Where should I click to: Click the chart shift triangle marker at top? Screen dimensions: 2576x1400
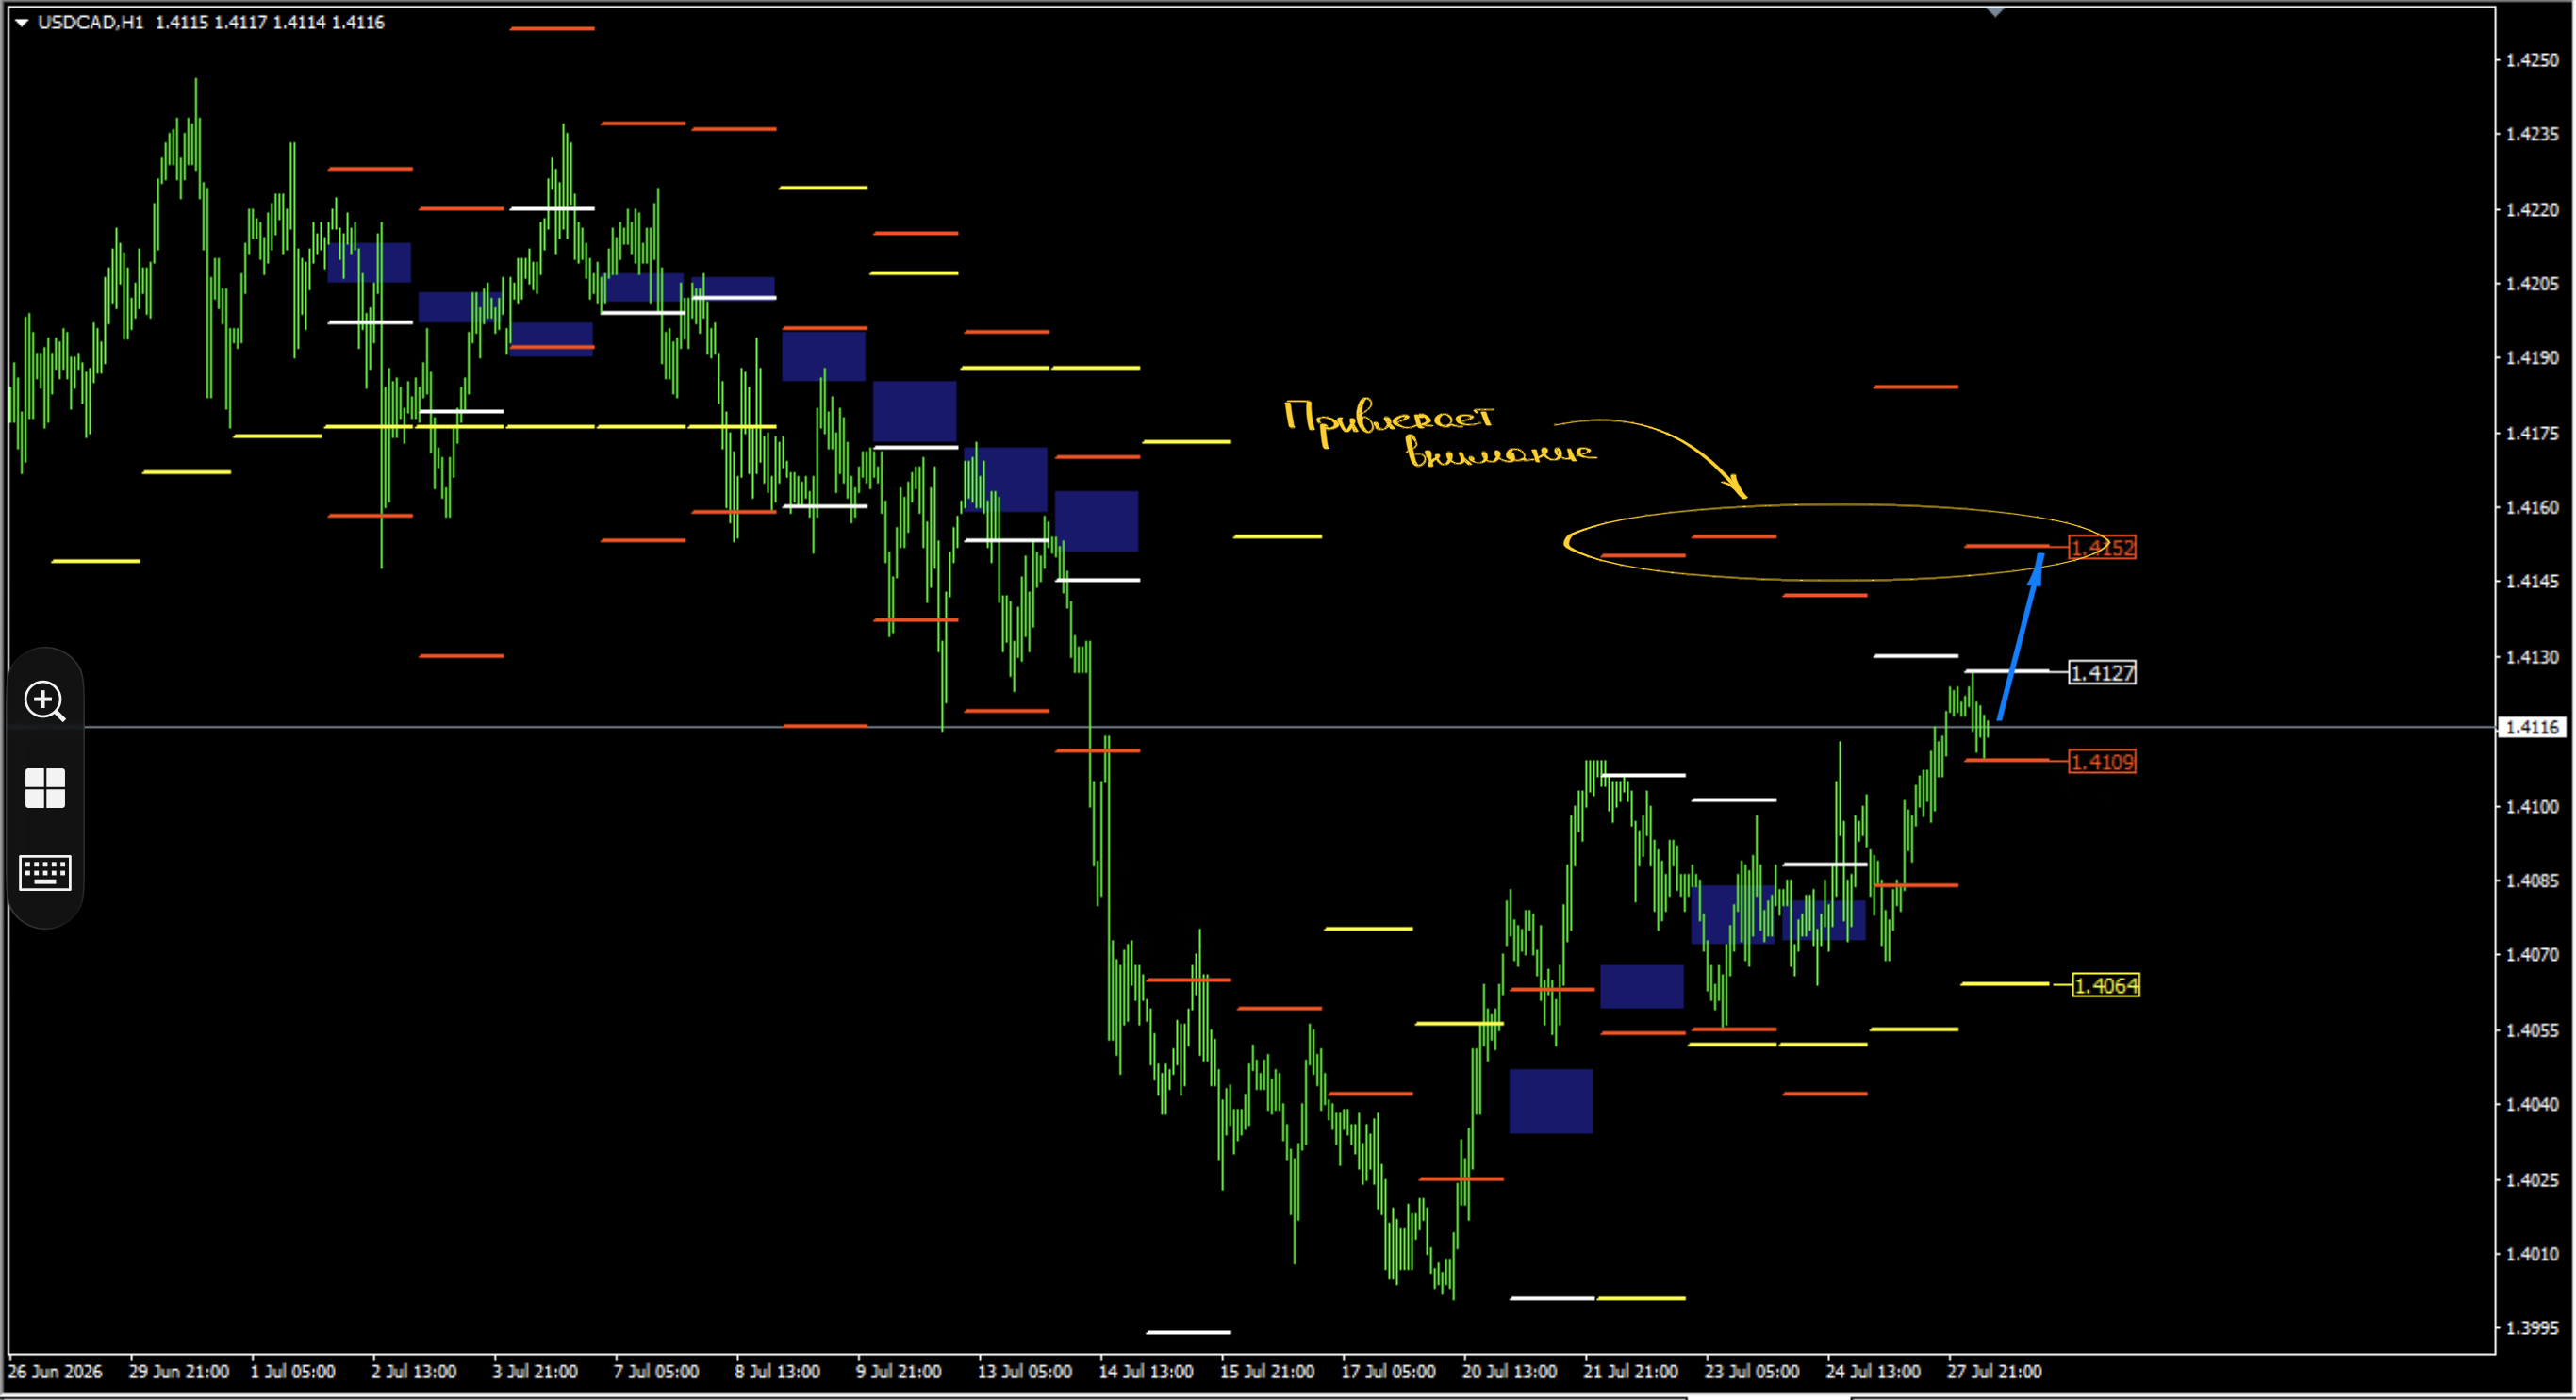click(x=1994, y=12)
